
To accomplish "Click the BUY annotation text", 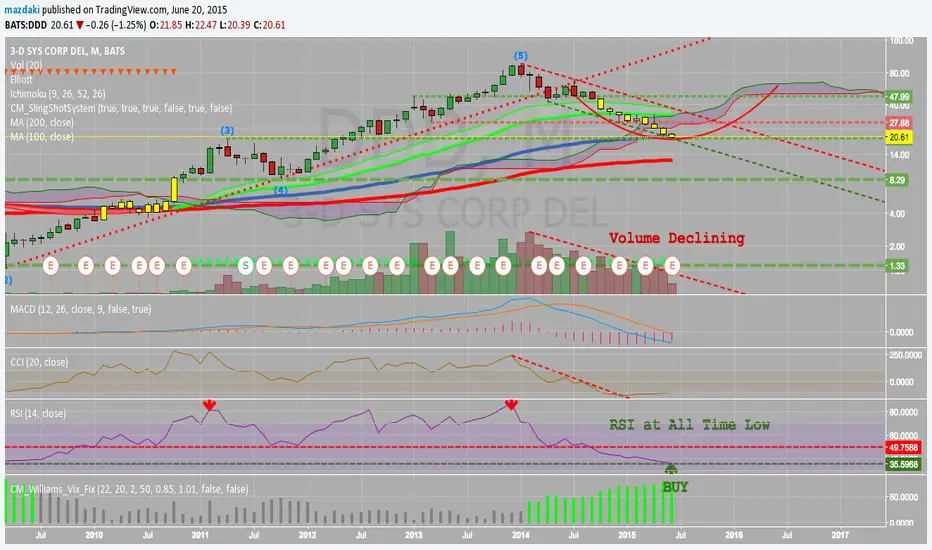I will tap(675, 487).
